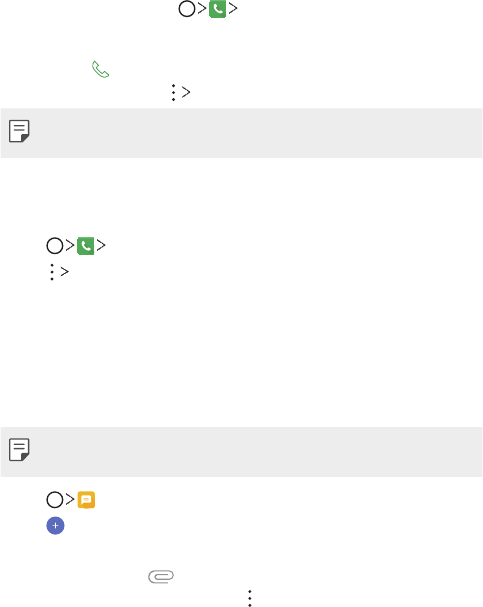This screenshot has width=483, height=607.
Task: Click the paperclip attachment icon
Action: (x=161, y=576)
